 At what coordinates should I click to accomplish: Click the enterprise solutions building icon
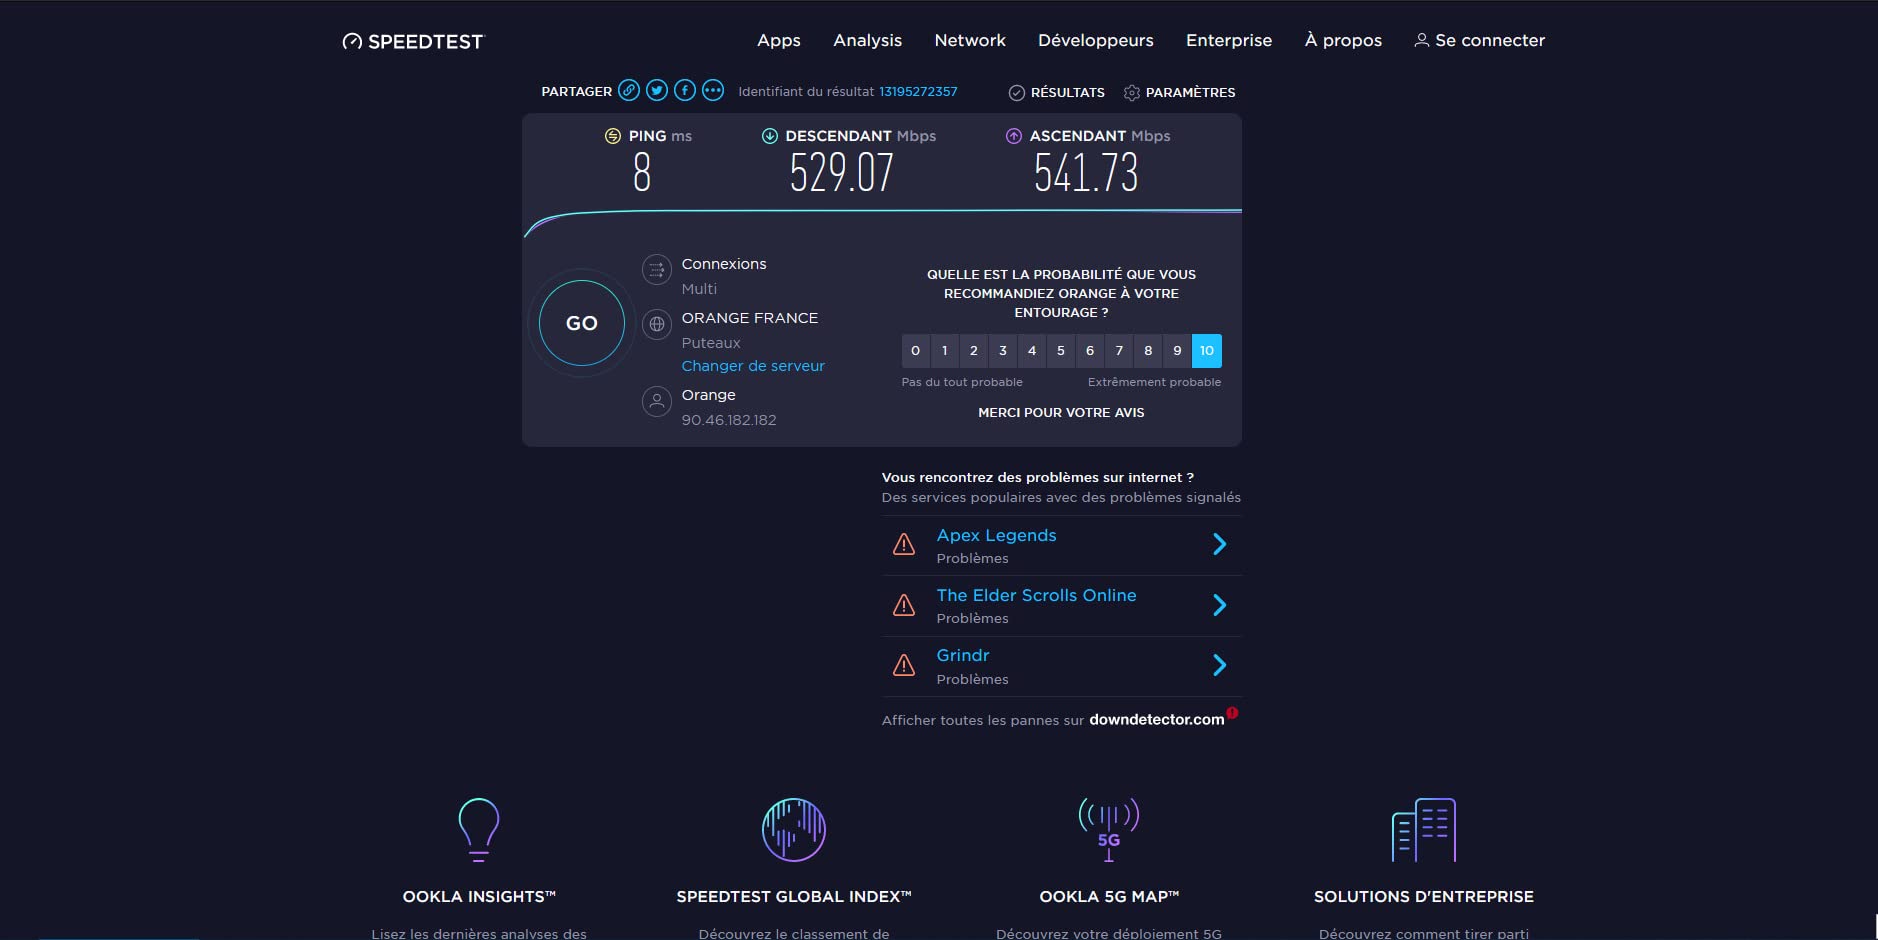(x=1423, y=829)
